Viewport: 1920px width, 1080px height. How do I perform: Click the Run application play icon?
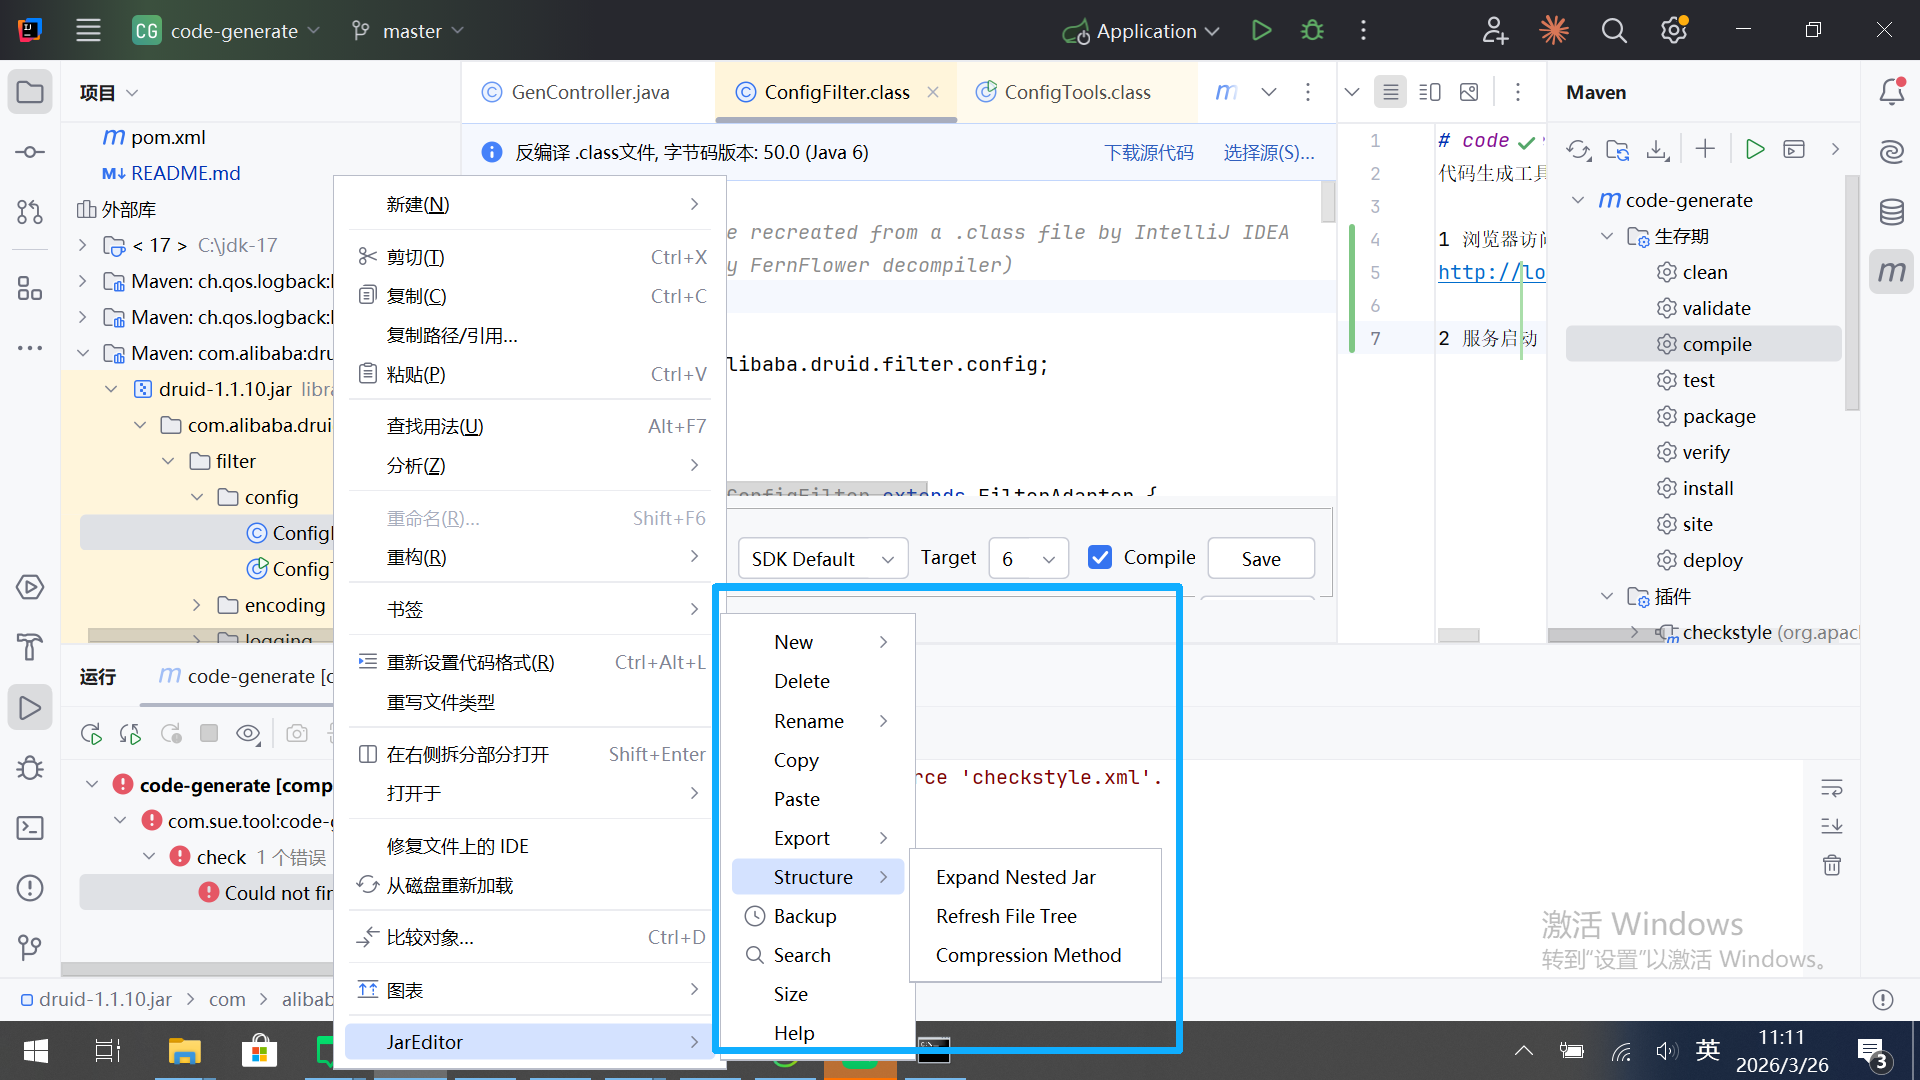pyautogui.click(x=1261, y=30)
